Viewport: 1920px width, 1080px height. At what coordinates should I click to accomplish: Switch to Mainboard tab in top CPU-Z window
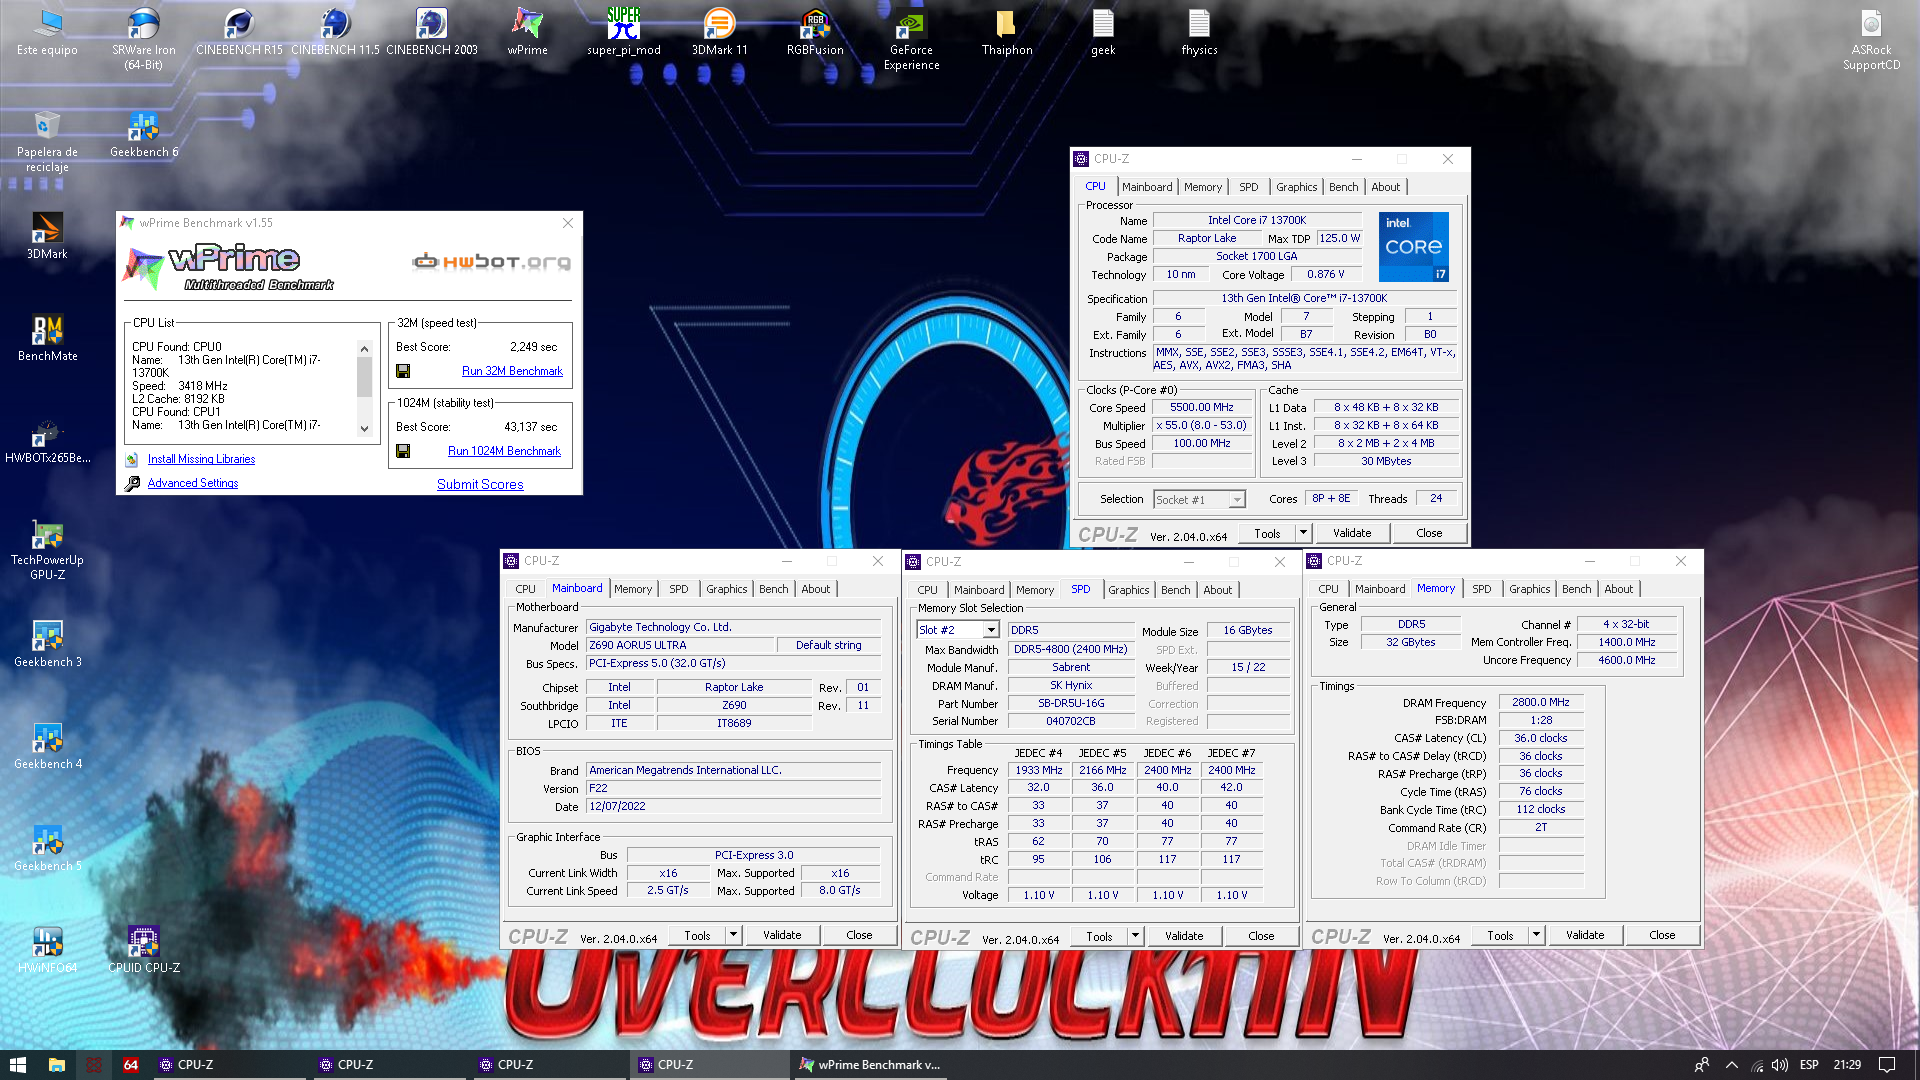tap(1146, 187)
